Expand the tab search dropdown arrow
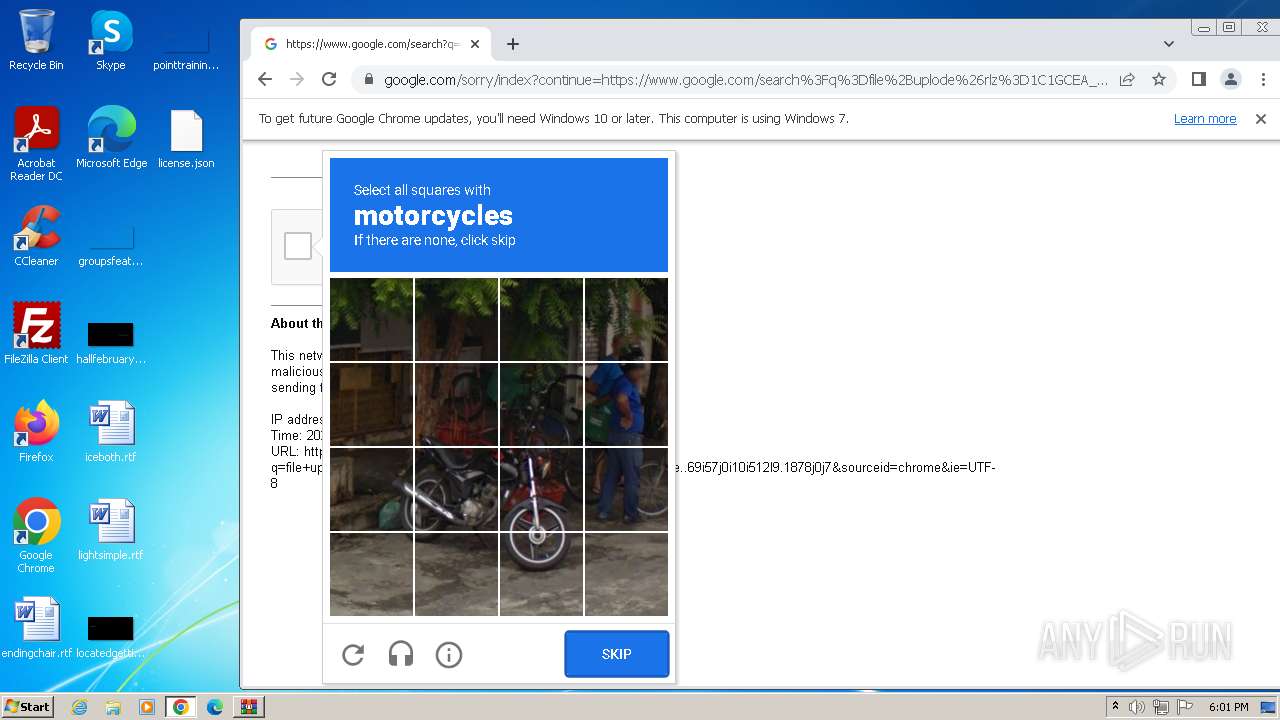 coord(1169,44)
